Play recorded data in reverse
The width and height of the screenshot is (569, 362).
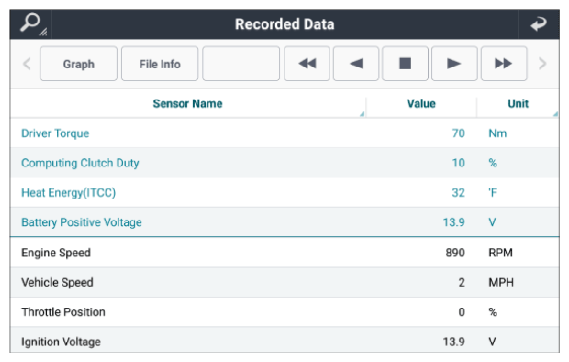pyautogui.click(x=356, y=63)
